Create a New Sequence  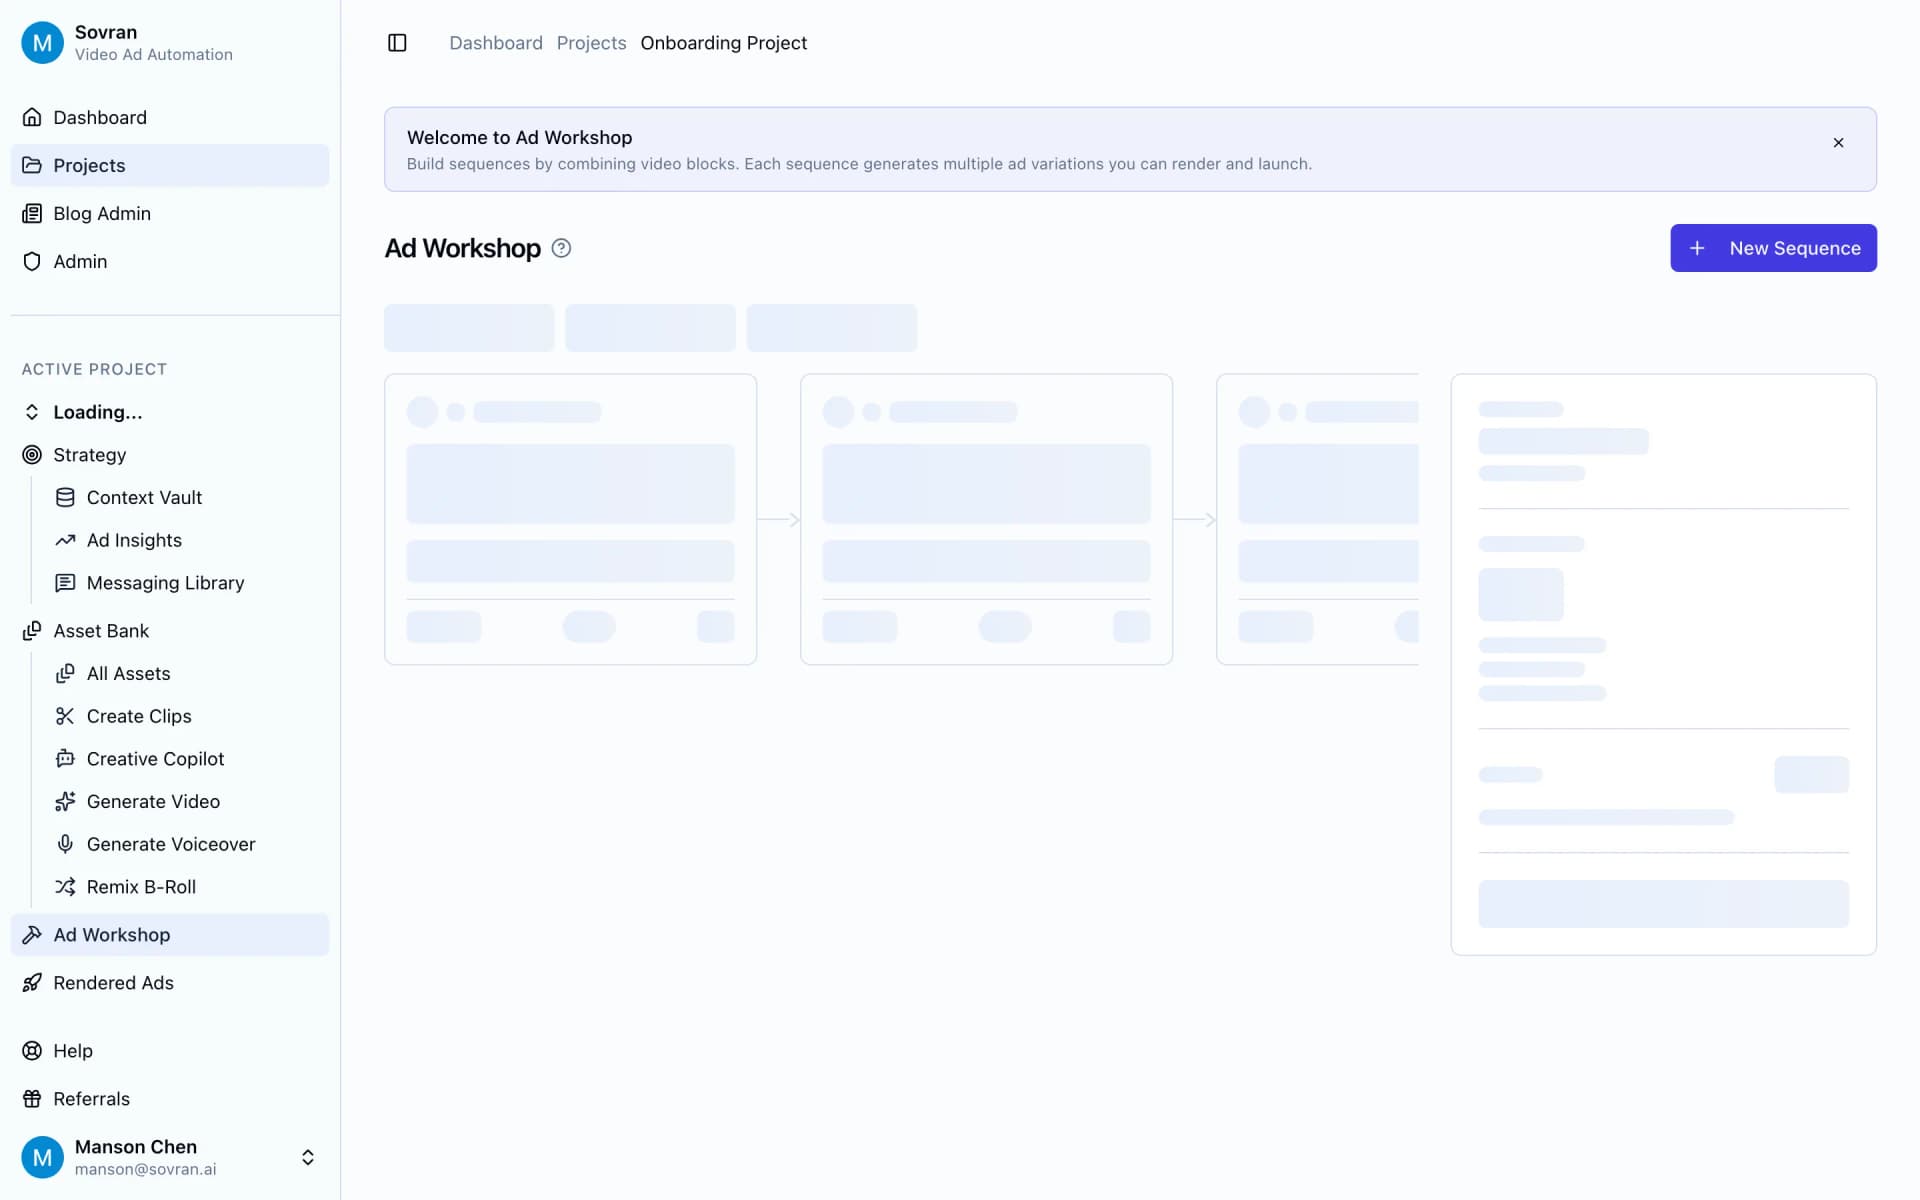(1773, 248)
